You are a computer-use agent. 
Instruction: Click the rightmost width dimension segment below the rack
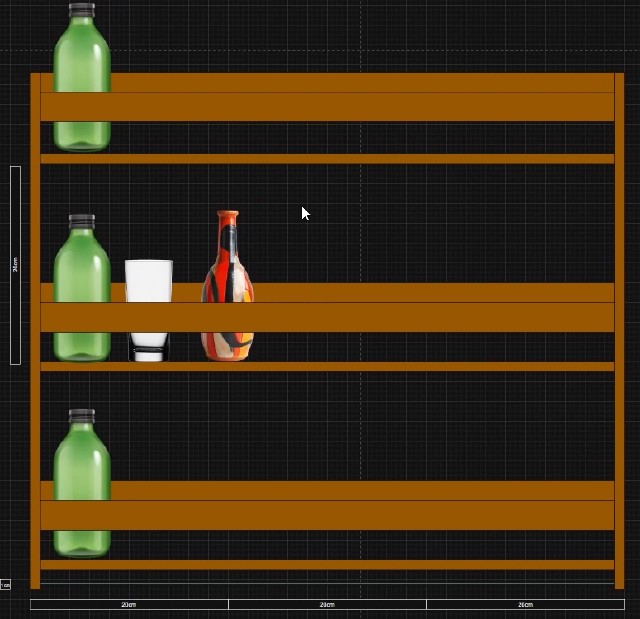[x=525, y=604]
